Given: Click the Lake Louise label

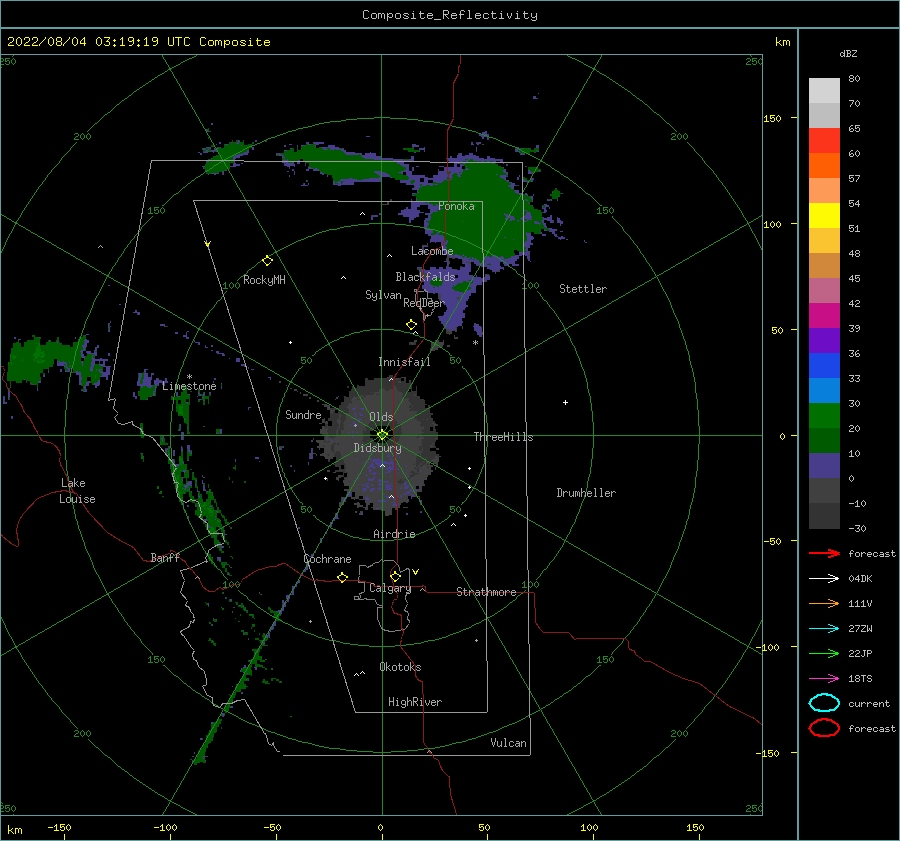Looking at the screenshot, I should (x=77, y=491).
